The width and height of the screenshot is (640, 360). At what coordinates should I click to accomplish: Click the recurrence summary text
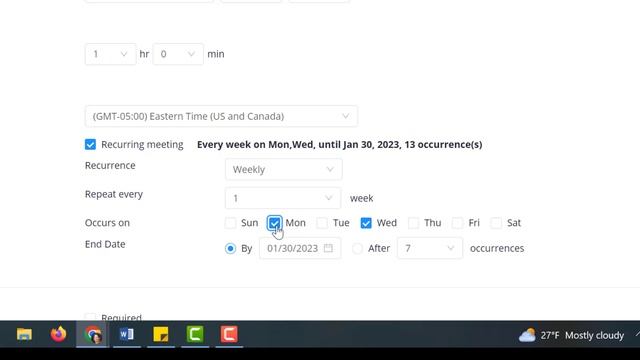click(340, 144)
